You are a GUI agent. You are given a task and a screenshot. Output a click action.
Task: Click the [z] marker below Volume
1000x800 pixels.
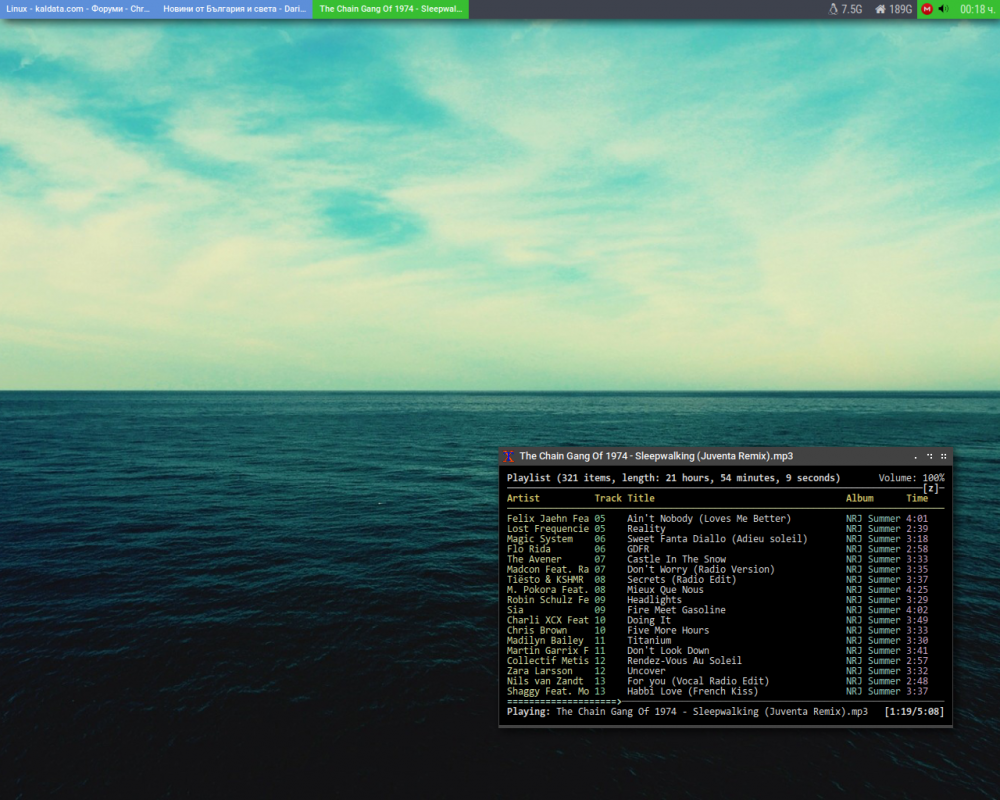[x=932, y=488]
